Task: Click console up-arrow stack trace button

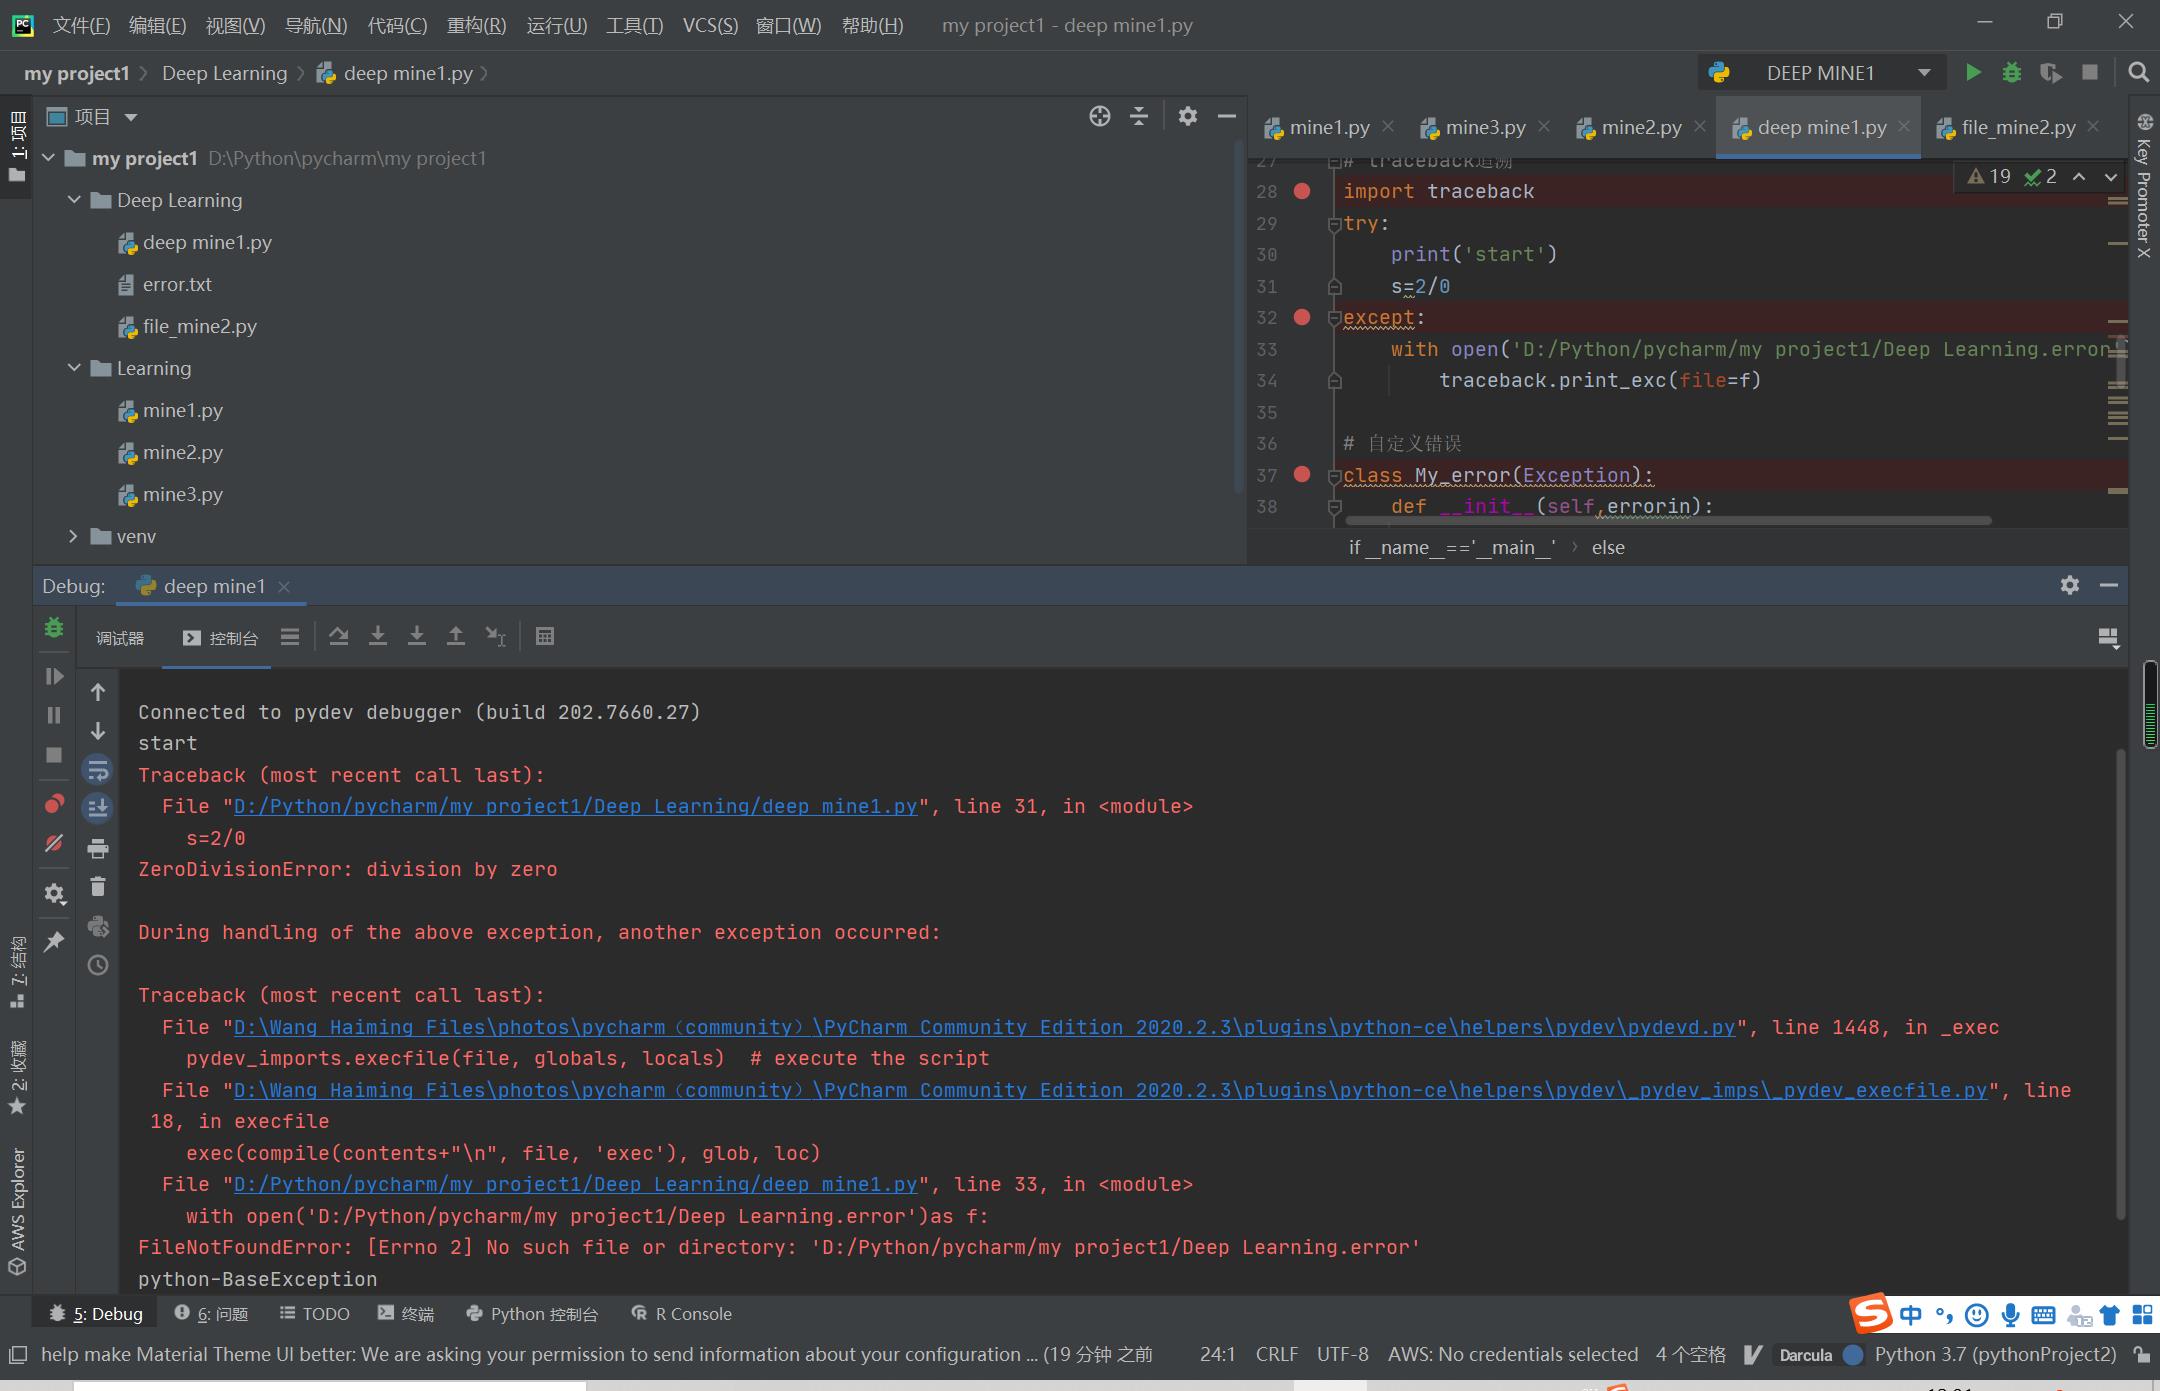Action: tap(98, 692)
